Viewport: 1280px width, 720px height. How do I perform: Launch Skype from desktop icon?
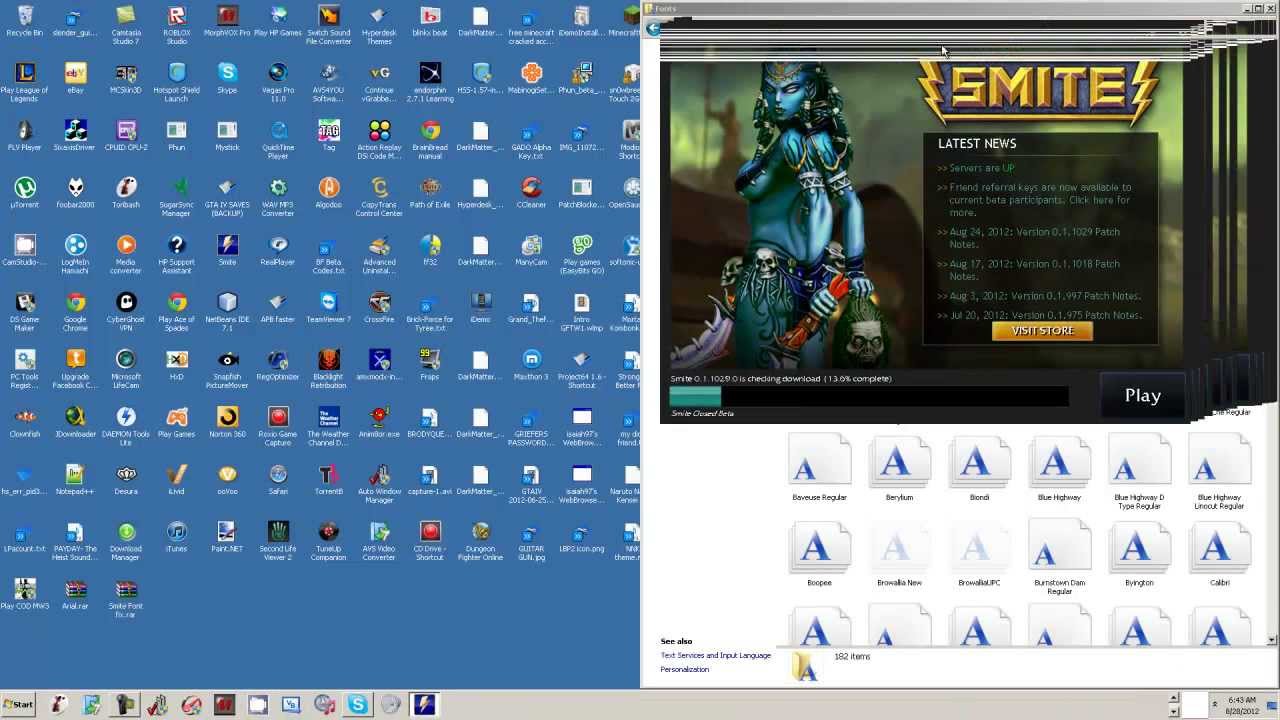click(x=227, y=79)
